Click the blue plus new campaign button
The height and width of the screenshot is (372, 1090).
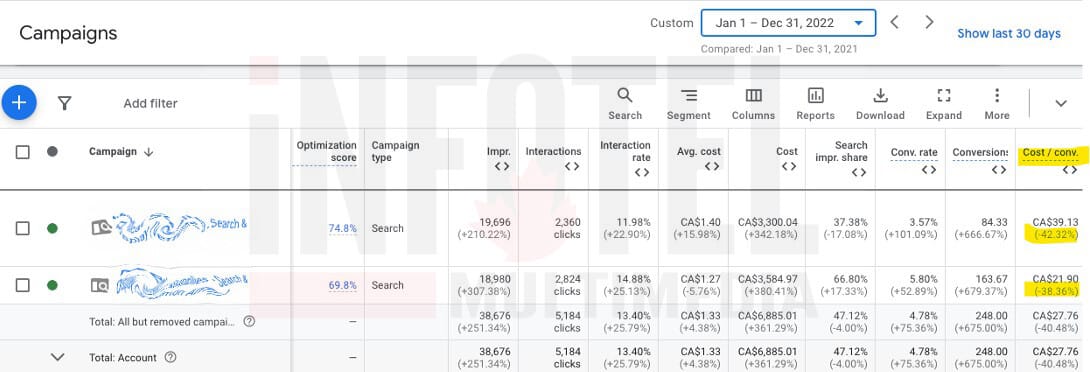click(x=19, y=103)
